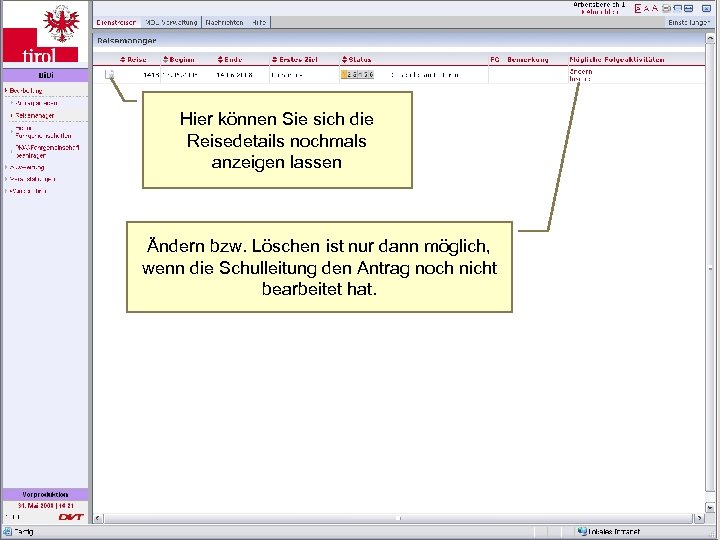This screenshot has height=540, width=720.
Task: Click the Ende date cell in row
Action: pos(234,74)
